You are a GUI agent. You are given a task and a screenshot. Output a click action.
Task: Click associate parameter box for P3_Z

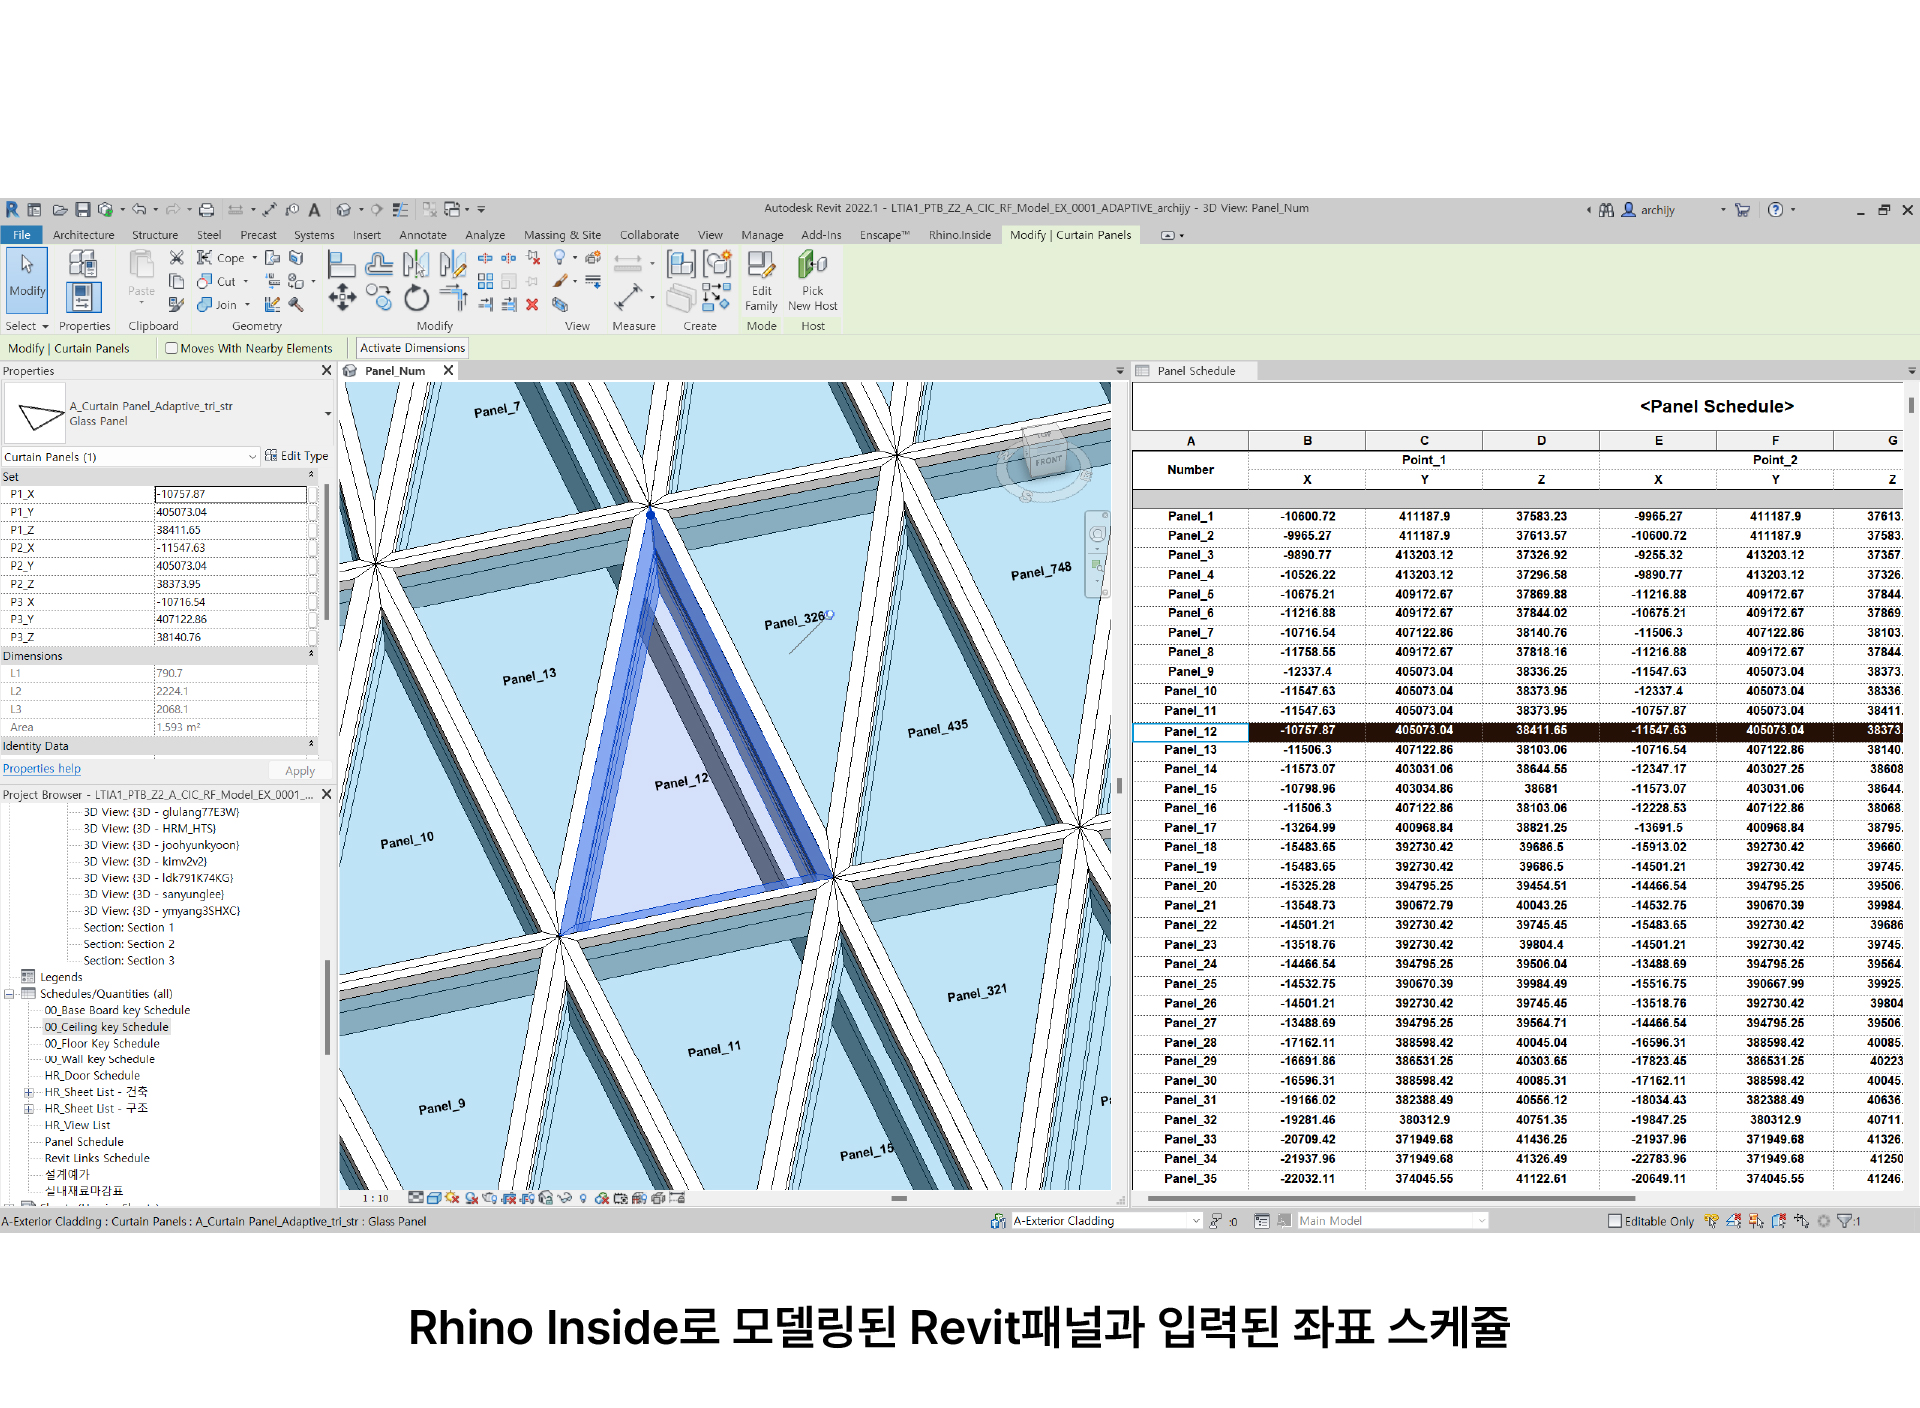[x=313, y=637]
